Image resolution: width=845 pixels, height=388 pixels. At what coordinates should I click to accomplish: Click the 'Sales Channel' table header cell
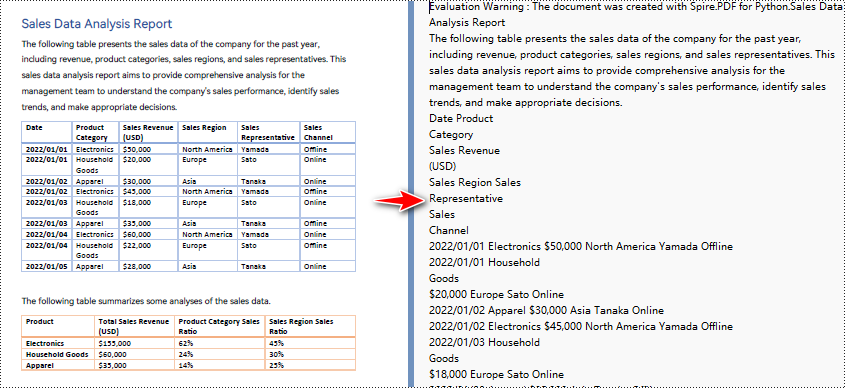tap(327, 132)
